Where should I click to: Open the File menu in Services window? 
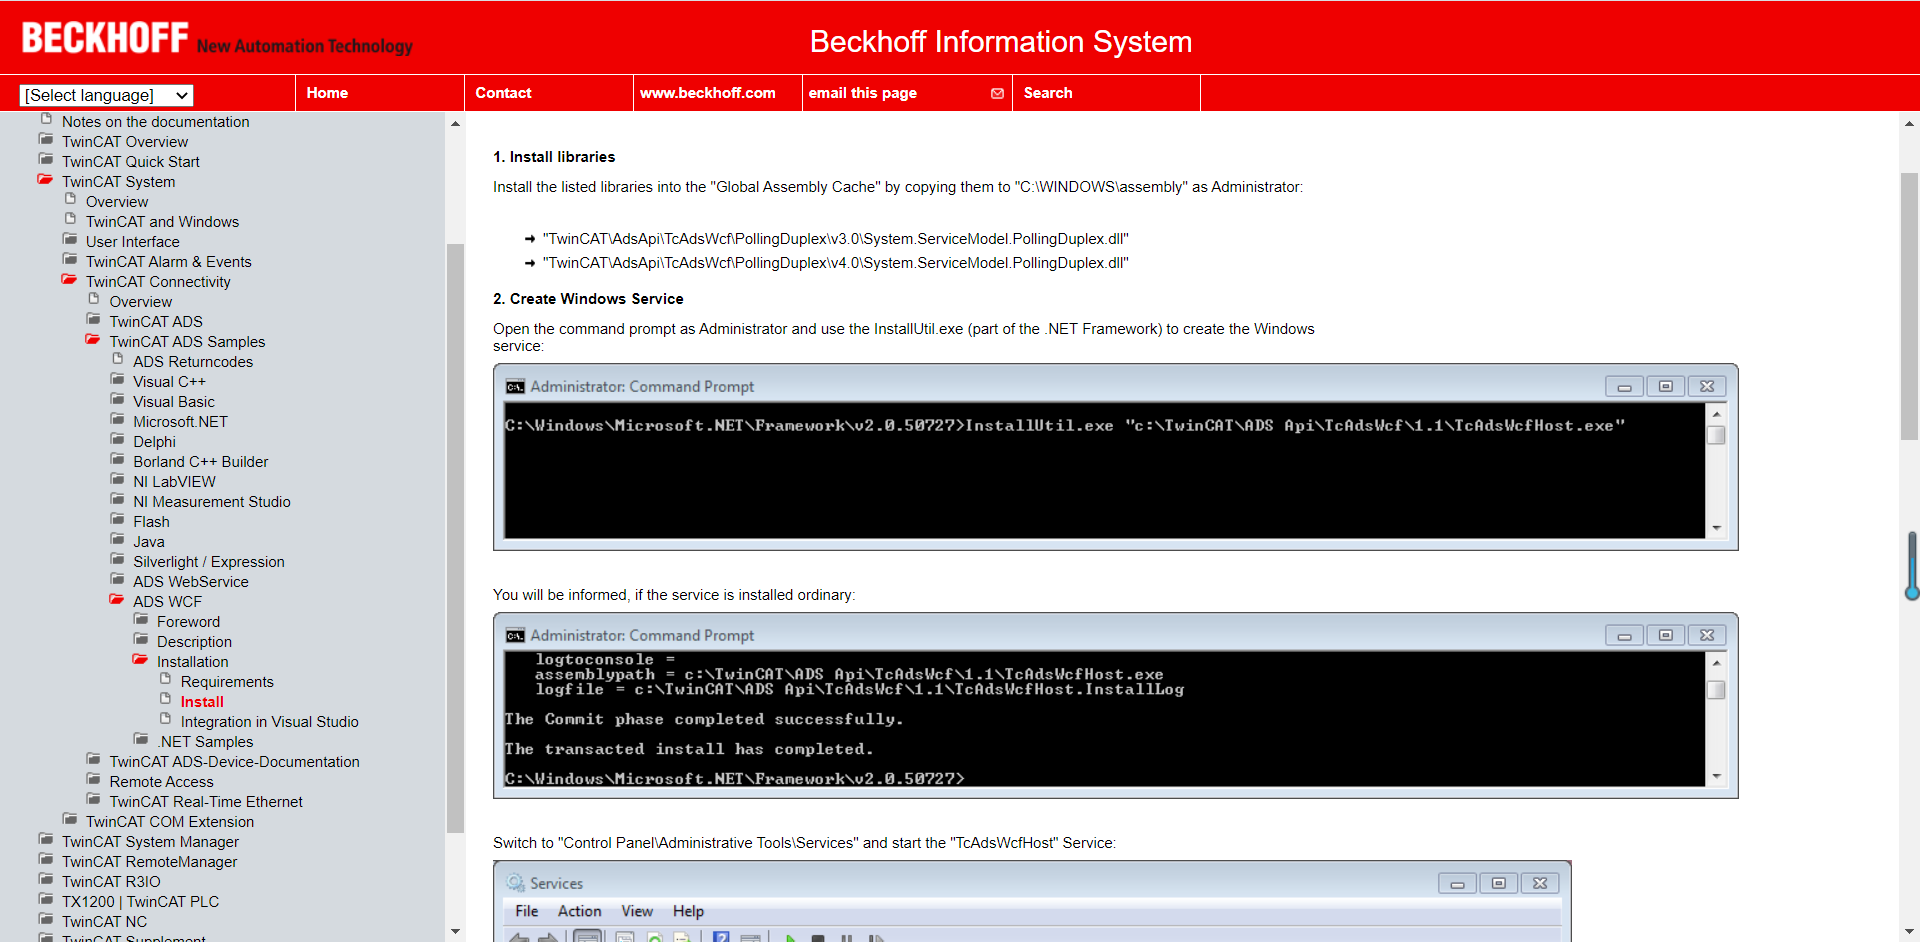pyautogui.click(x=527, y=911)
